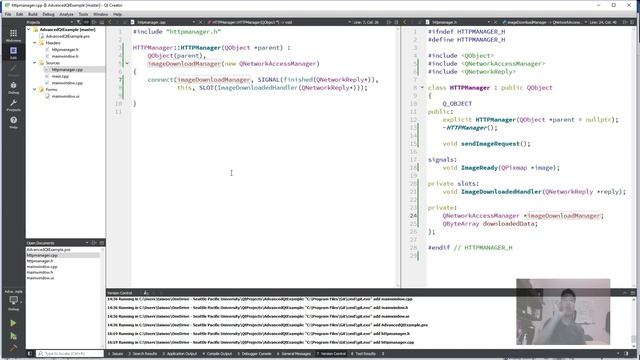The height and width of the screenshot is (360, 640).
Task: Select mainwindow.ui under Forms
Action: click(66, 96)
